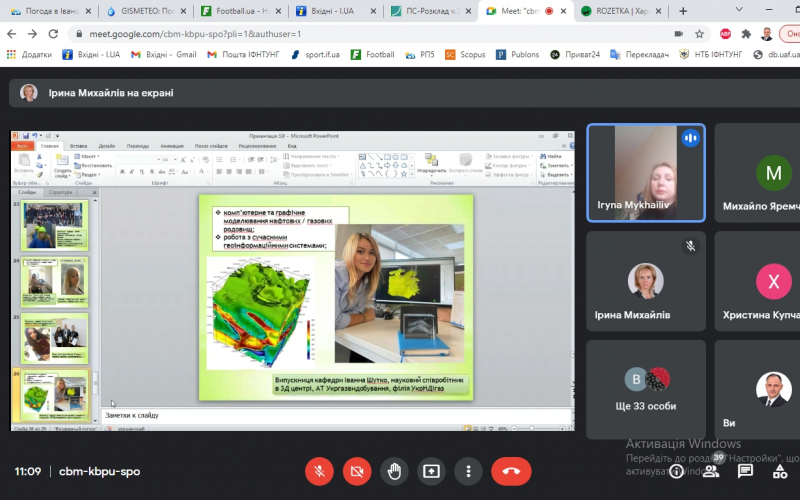Open the Пошта ІФНТУНГ bookmark
Screen dimensions: 800x500
pyautogui.click(x=243, y=54)
